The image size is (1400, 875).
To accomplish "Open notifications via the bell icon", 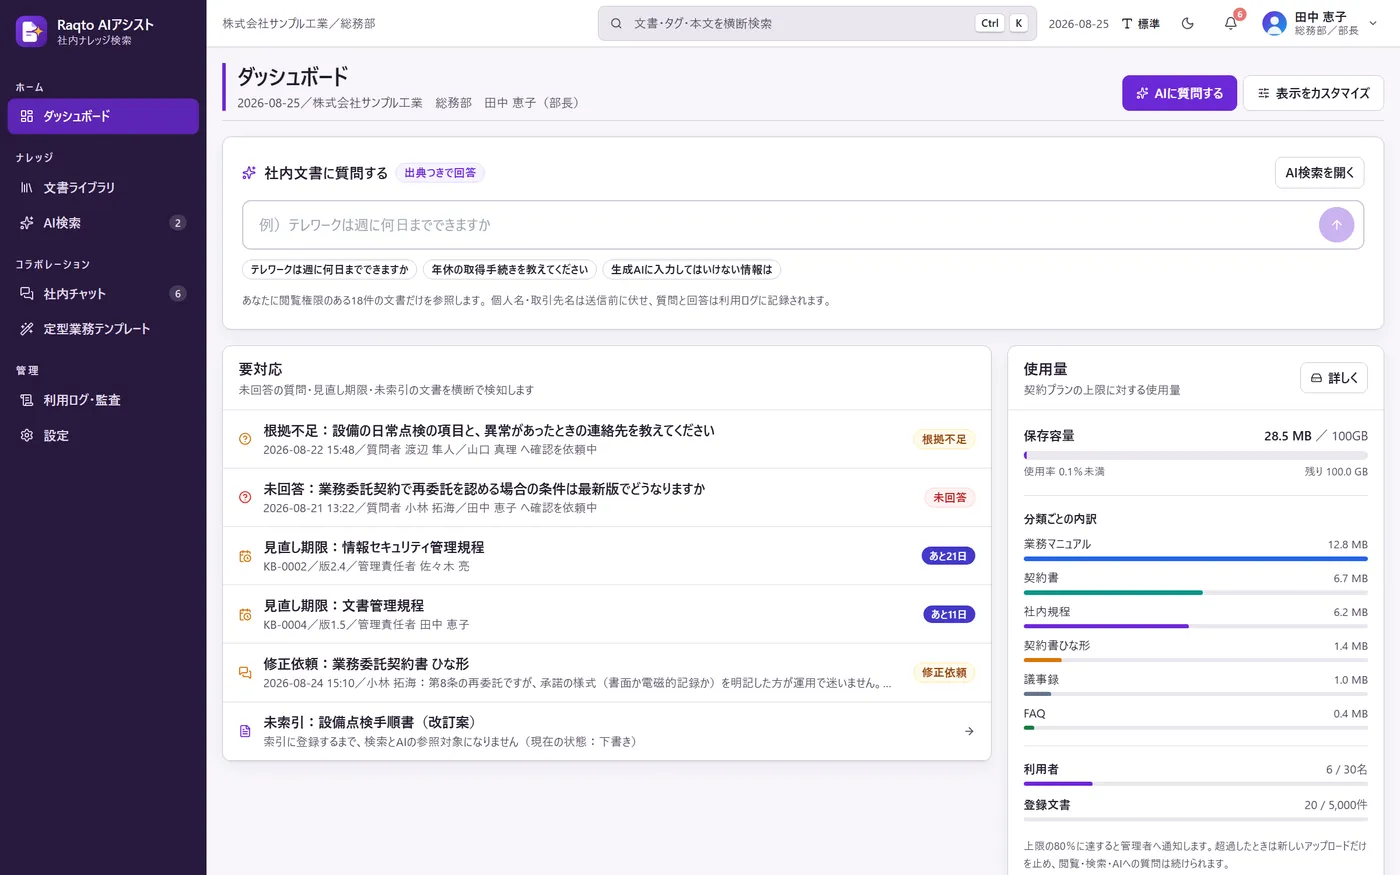I will (x=1231, y=23).
